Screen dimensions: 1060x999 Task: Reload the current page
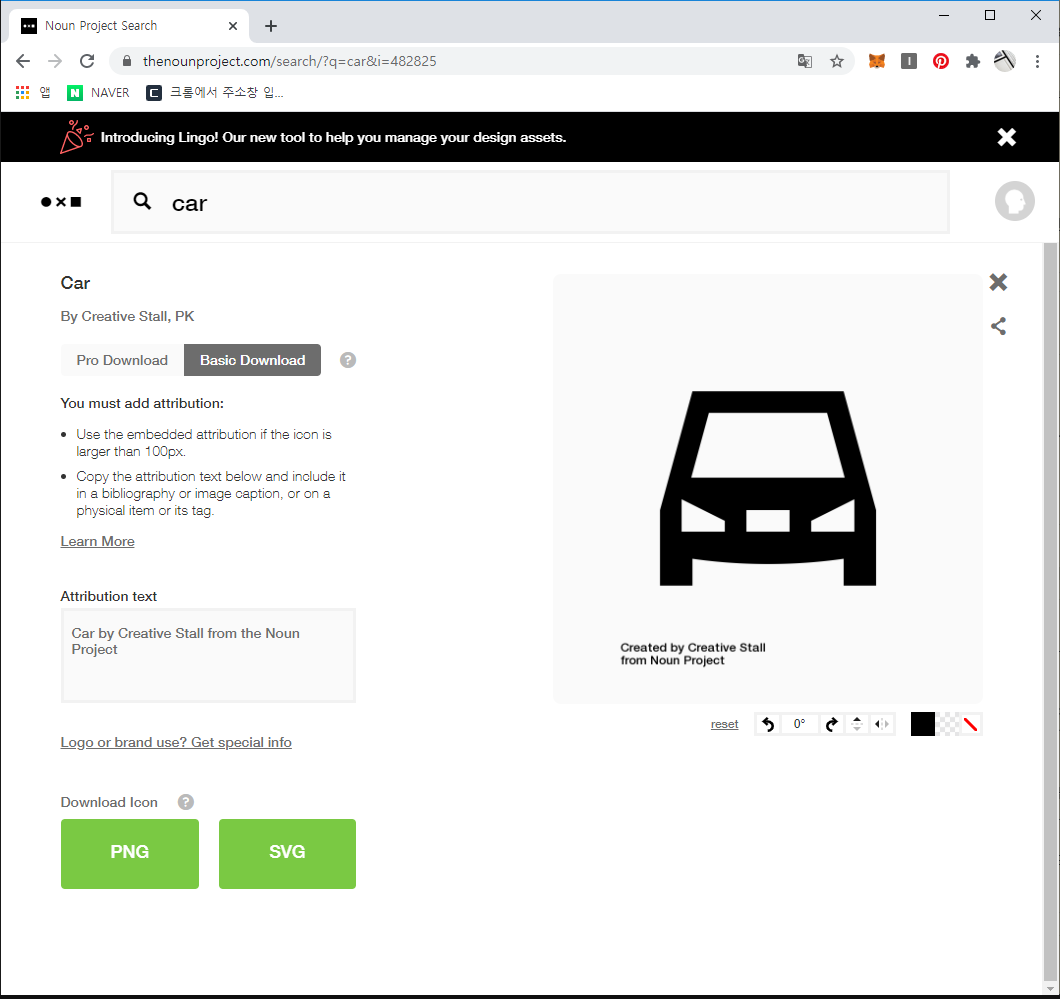click(x=87, y=62)
